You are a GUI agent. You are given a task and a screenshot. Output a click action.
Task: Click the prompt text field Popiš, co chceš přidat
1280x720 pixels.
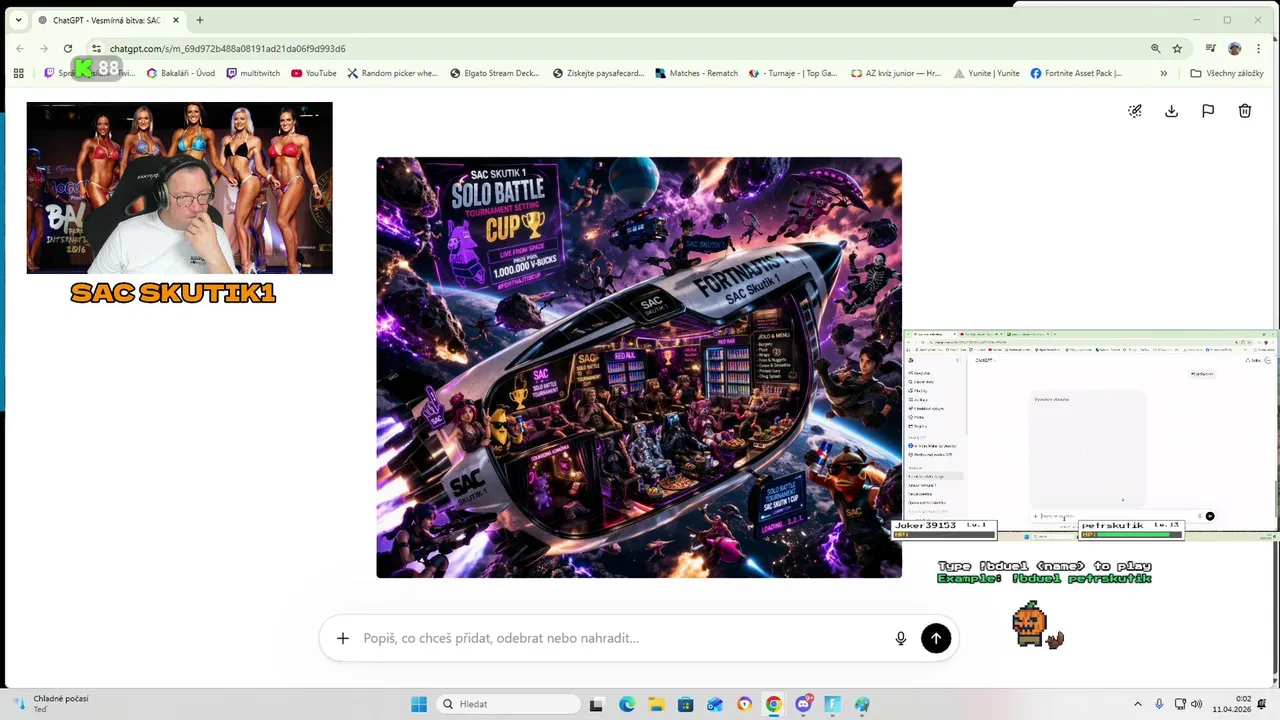point(620,638)
